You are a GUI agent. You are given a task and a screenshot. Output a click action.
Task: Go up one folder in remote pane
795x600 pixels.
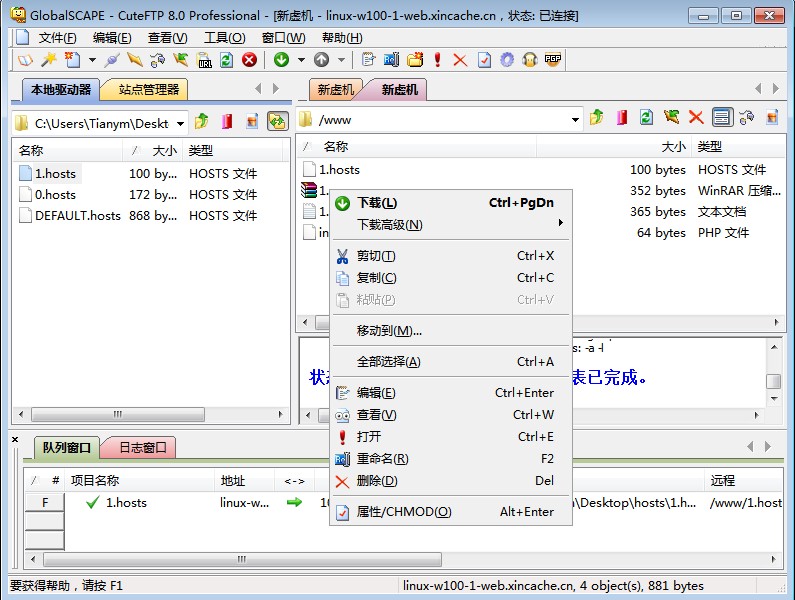point(596,118)
